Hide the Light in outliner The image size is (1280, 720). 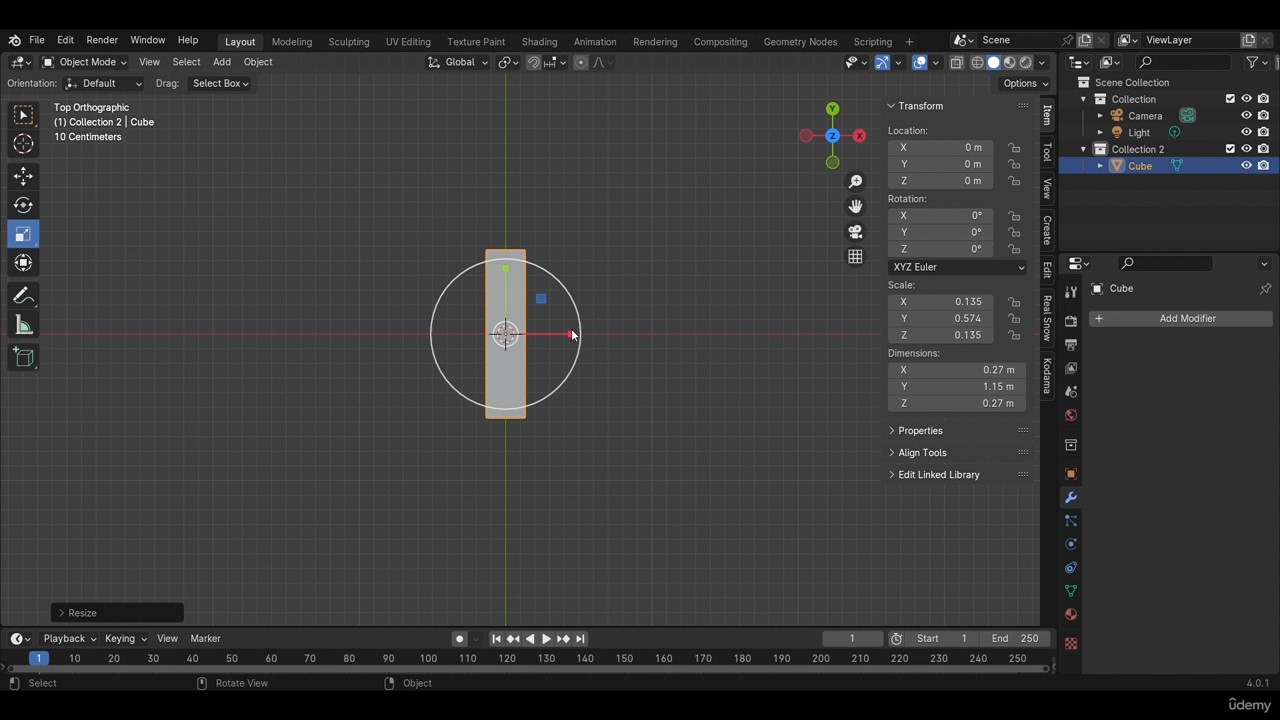point(1246,132)
